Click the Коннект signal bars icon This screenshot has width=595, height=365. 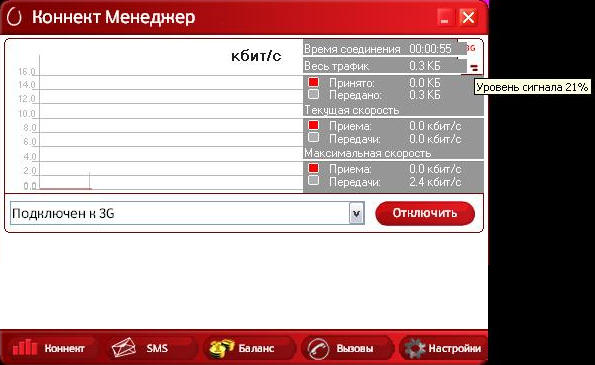point(25,347)
